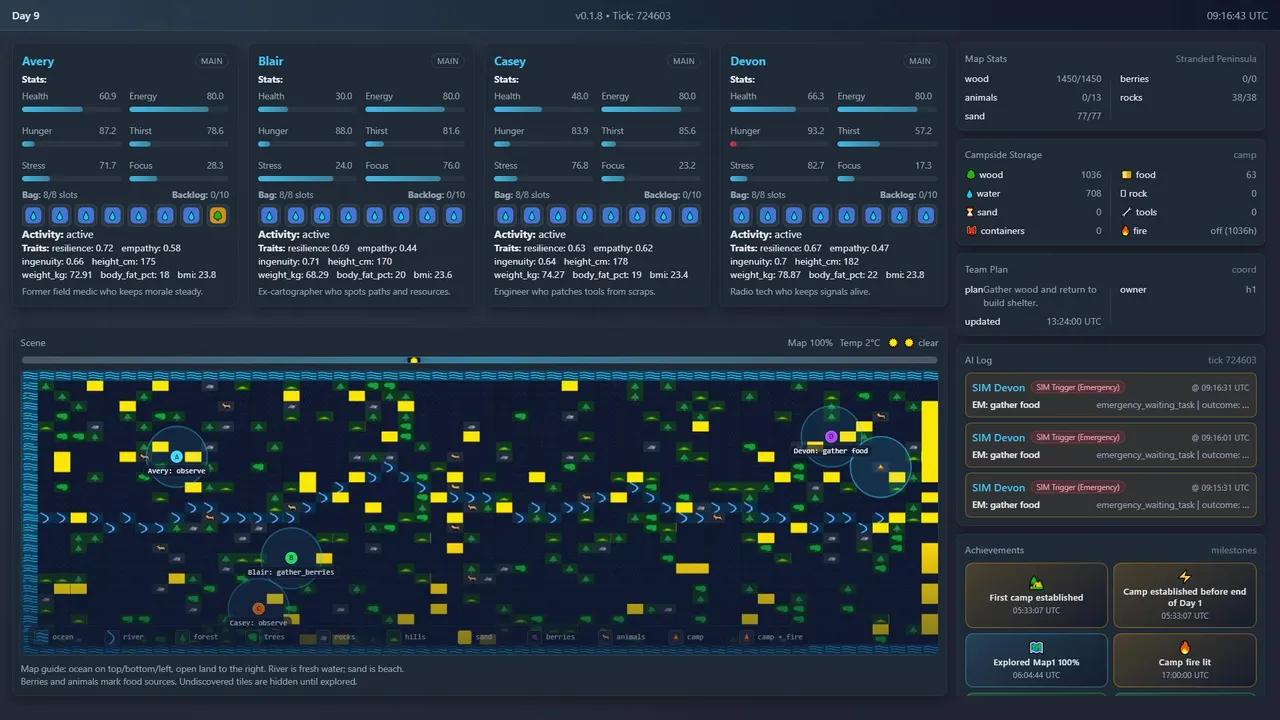Image resolution: width=1280 pixels, height=720 pixels.
Task: Click Blair's green marker on the map
Action: pyautogui.click(x=291, y=558)
